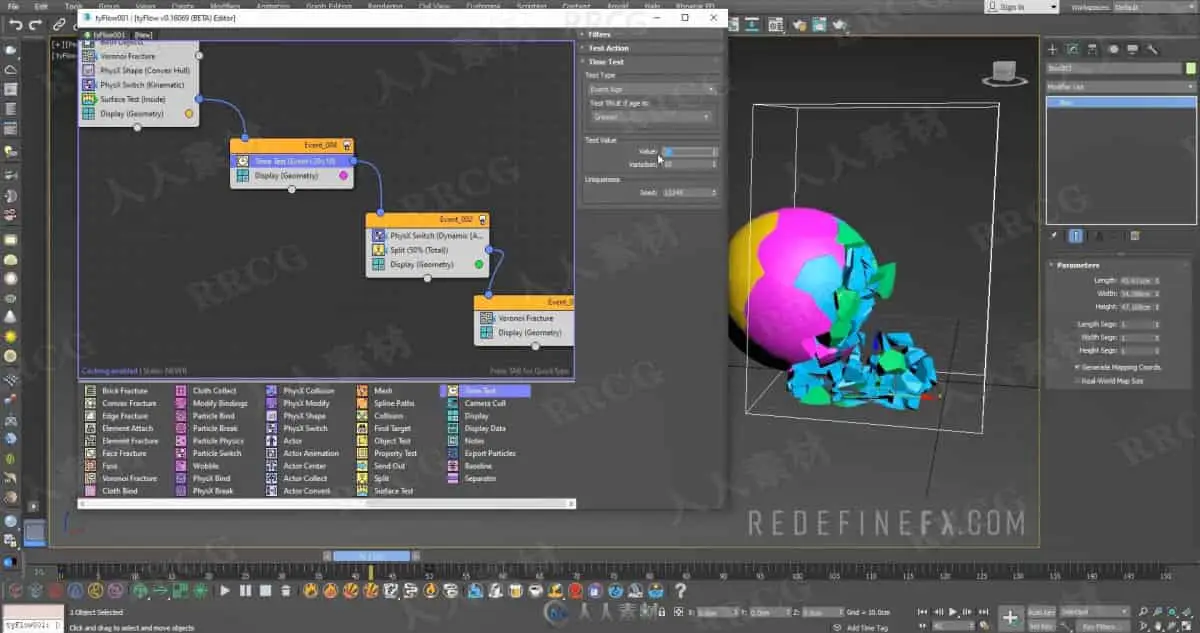Select the Box entry in modifier stack
This screenshot has width=1200, height=633.
[1121, 102]
